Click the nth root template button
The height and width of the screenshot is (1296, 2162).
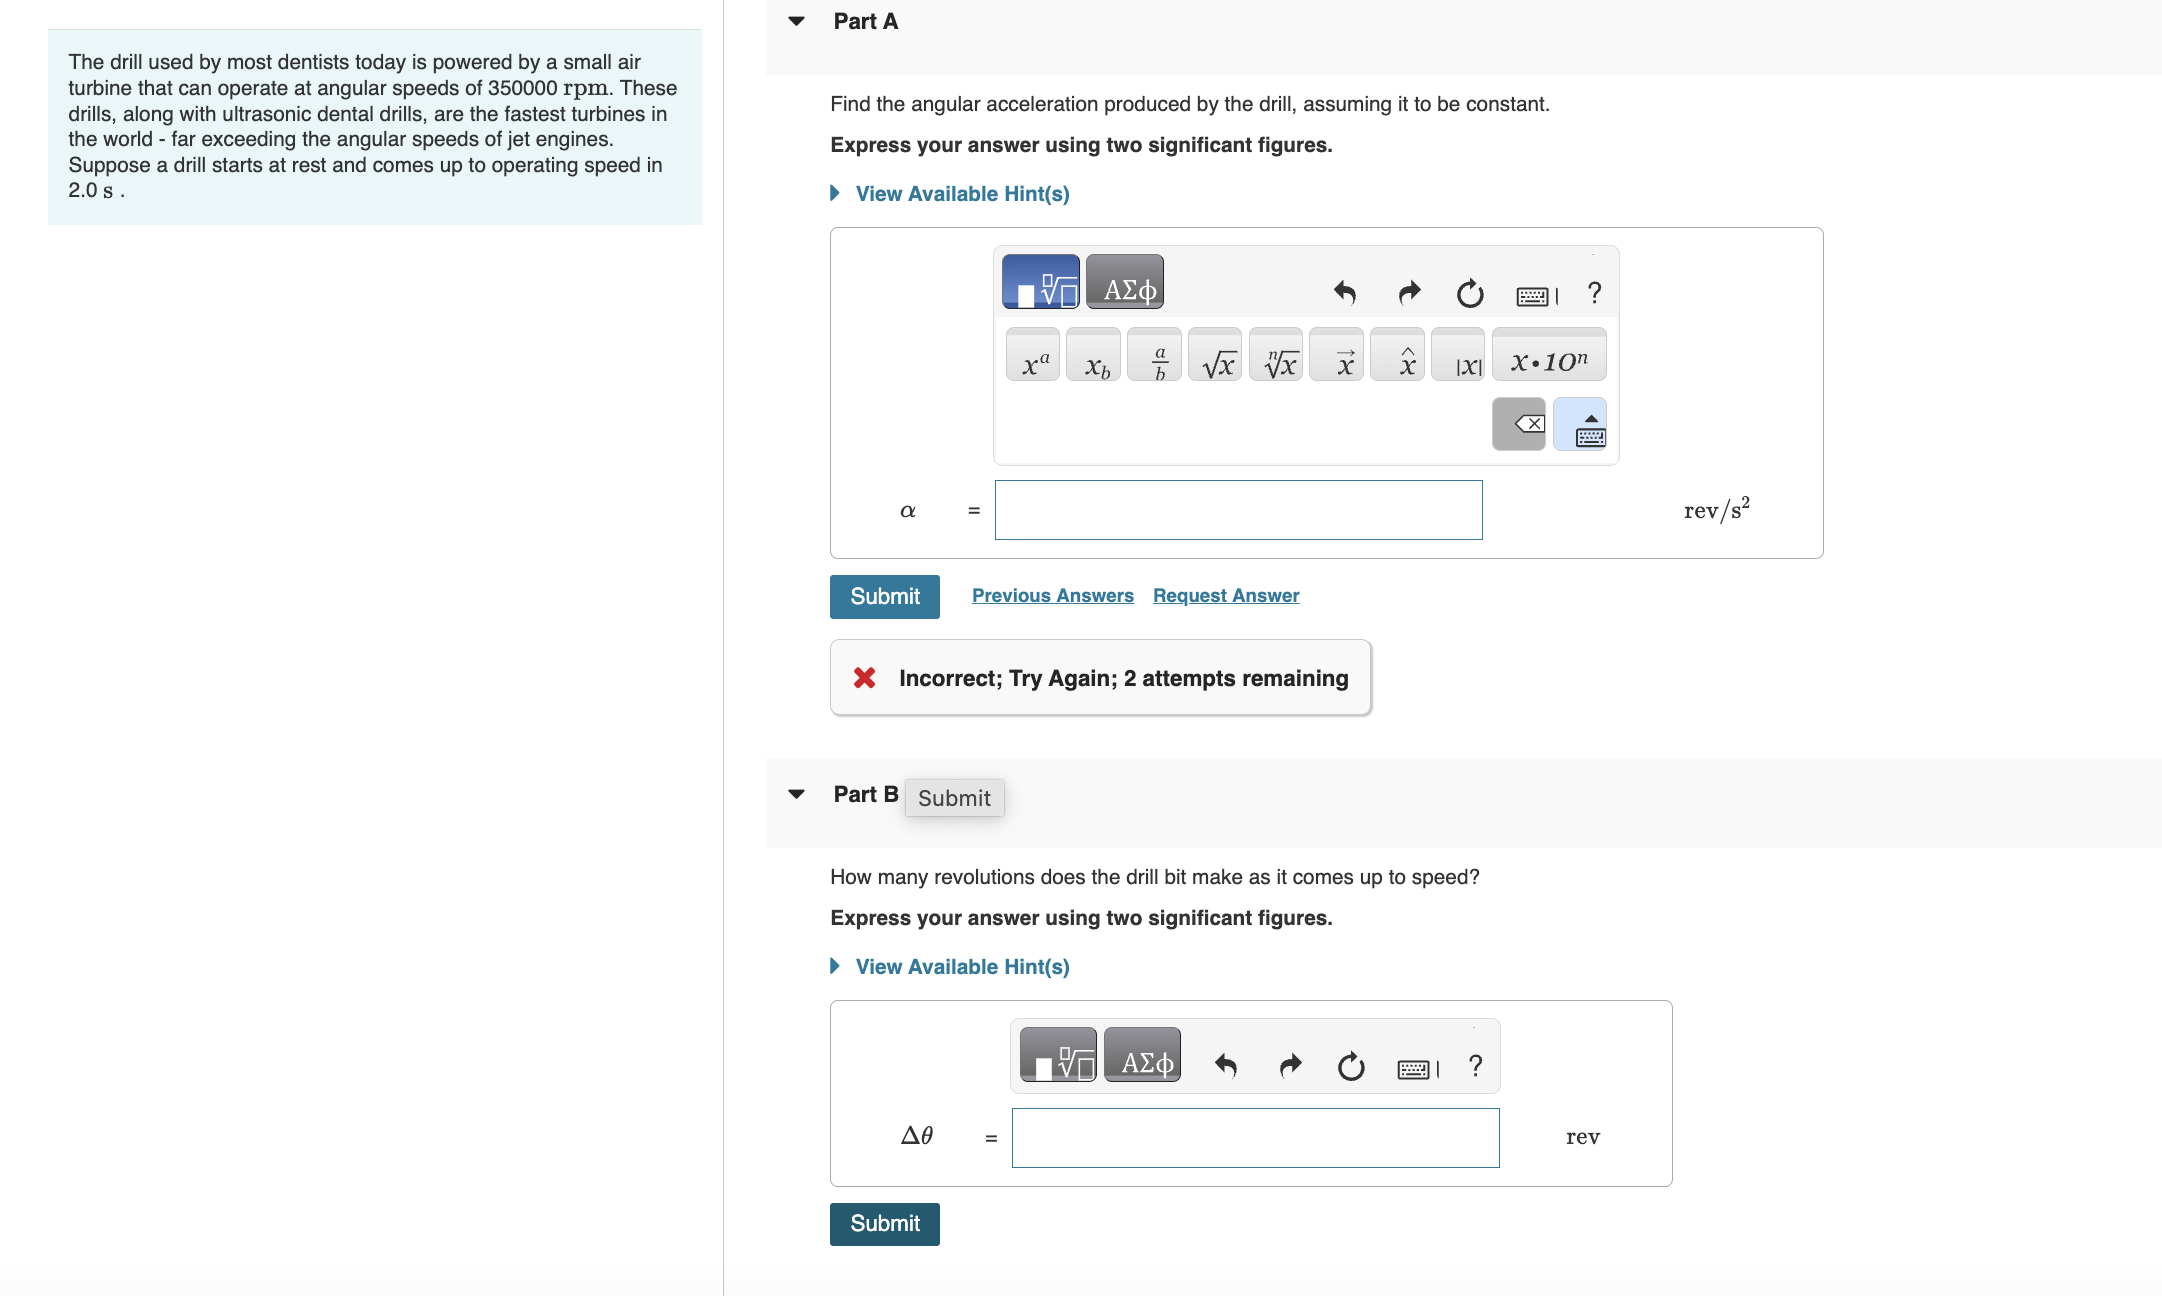pos(1277,356)
